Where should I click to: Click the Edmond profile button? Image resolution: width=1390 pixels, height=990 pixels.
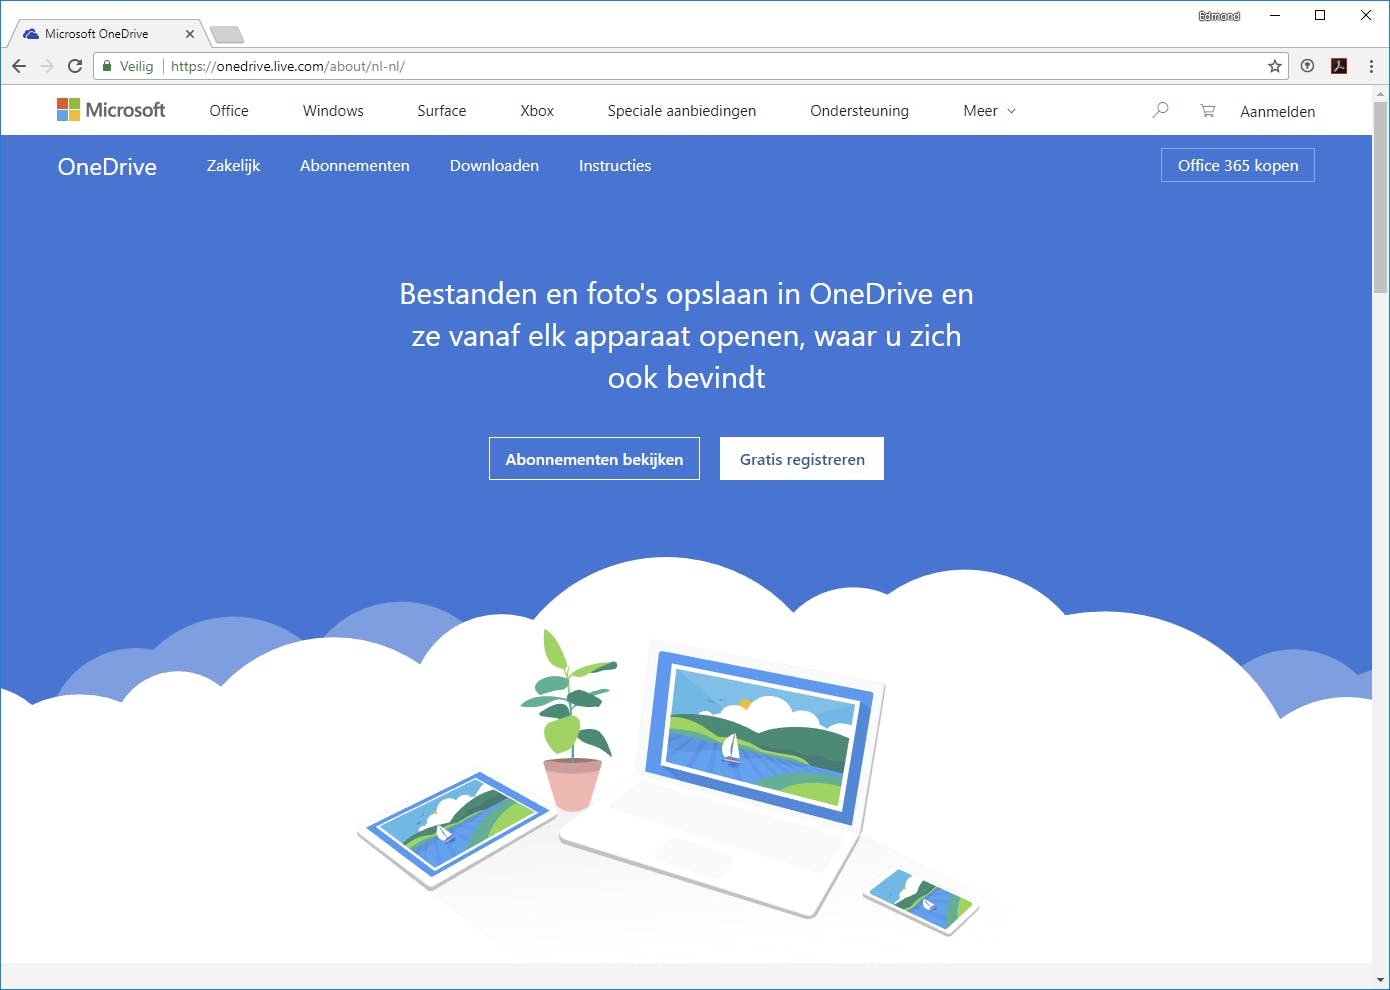[1219, 16]
